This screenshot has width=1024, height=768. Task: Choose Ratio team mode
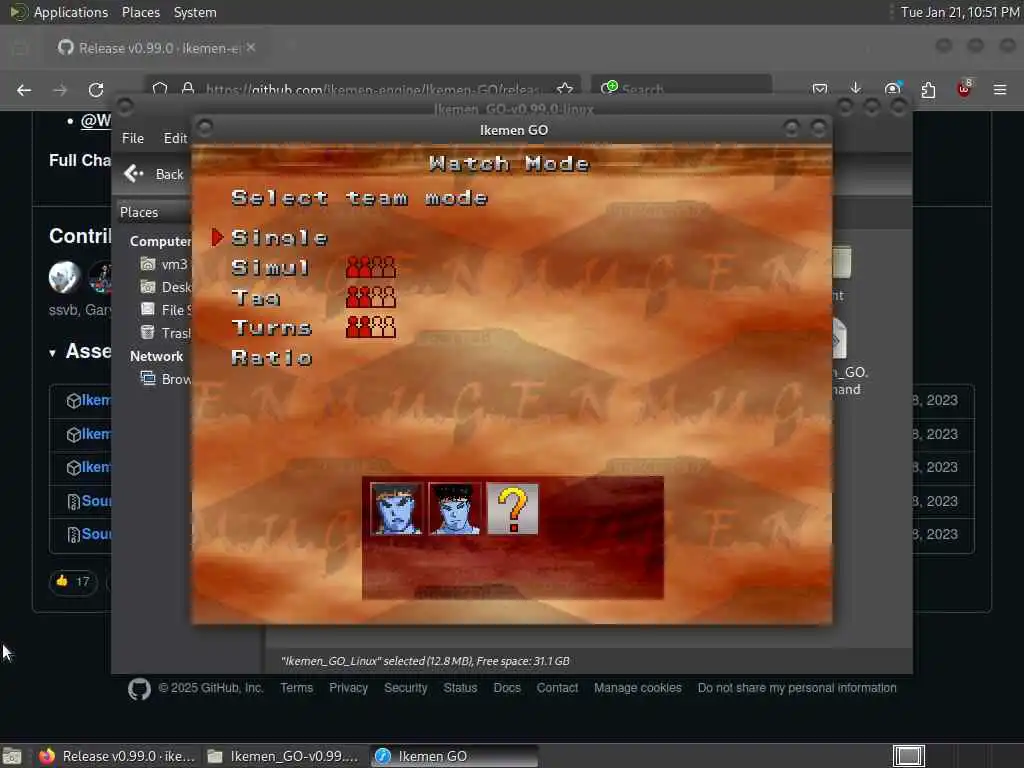pyautogui.click(x=271, y=357)
